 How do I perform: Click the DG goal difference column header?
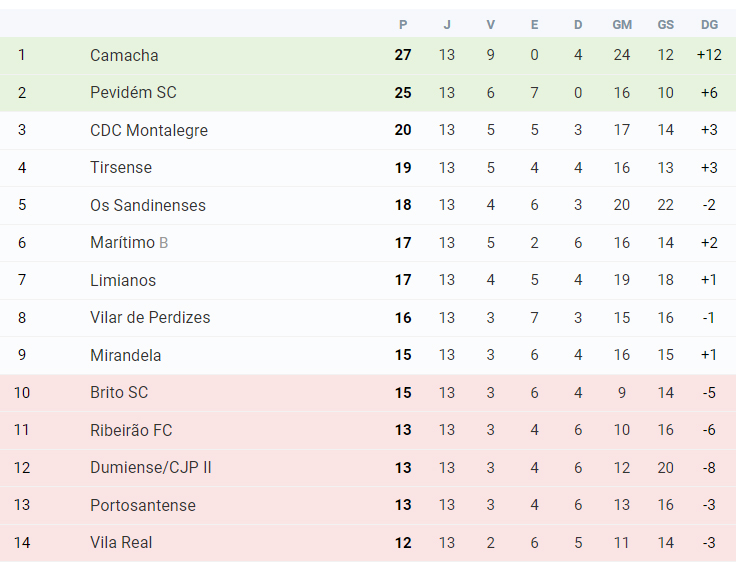point(709,25)
